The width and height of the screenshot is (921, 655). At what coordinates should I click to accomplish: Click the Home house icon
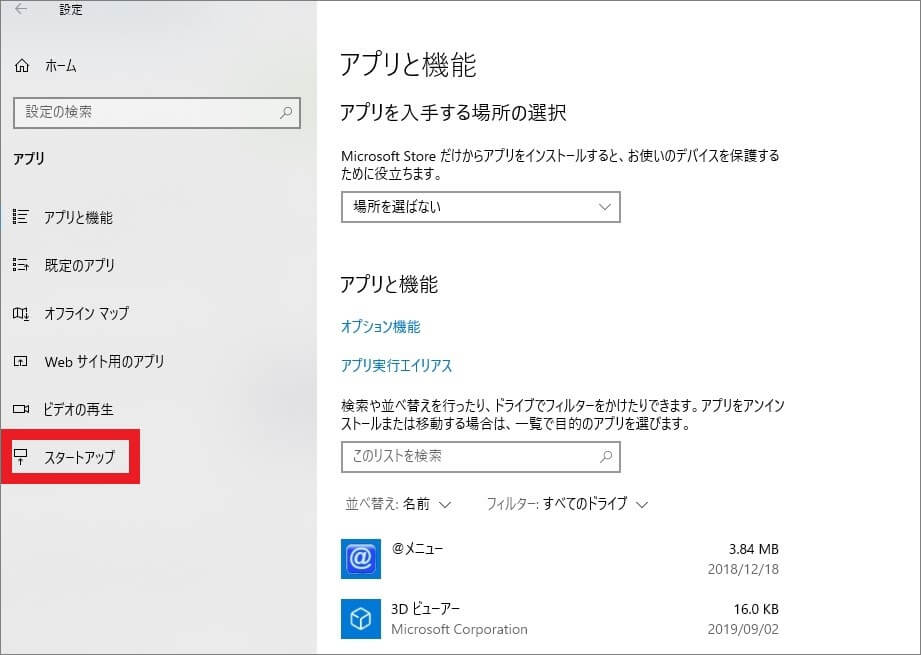point(22,66)
